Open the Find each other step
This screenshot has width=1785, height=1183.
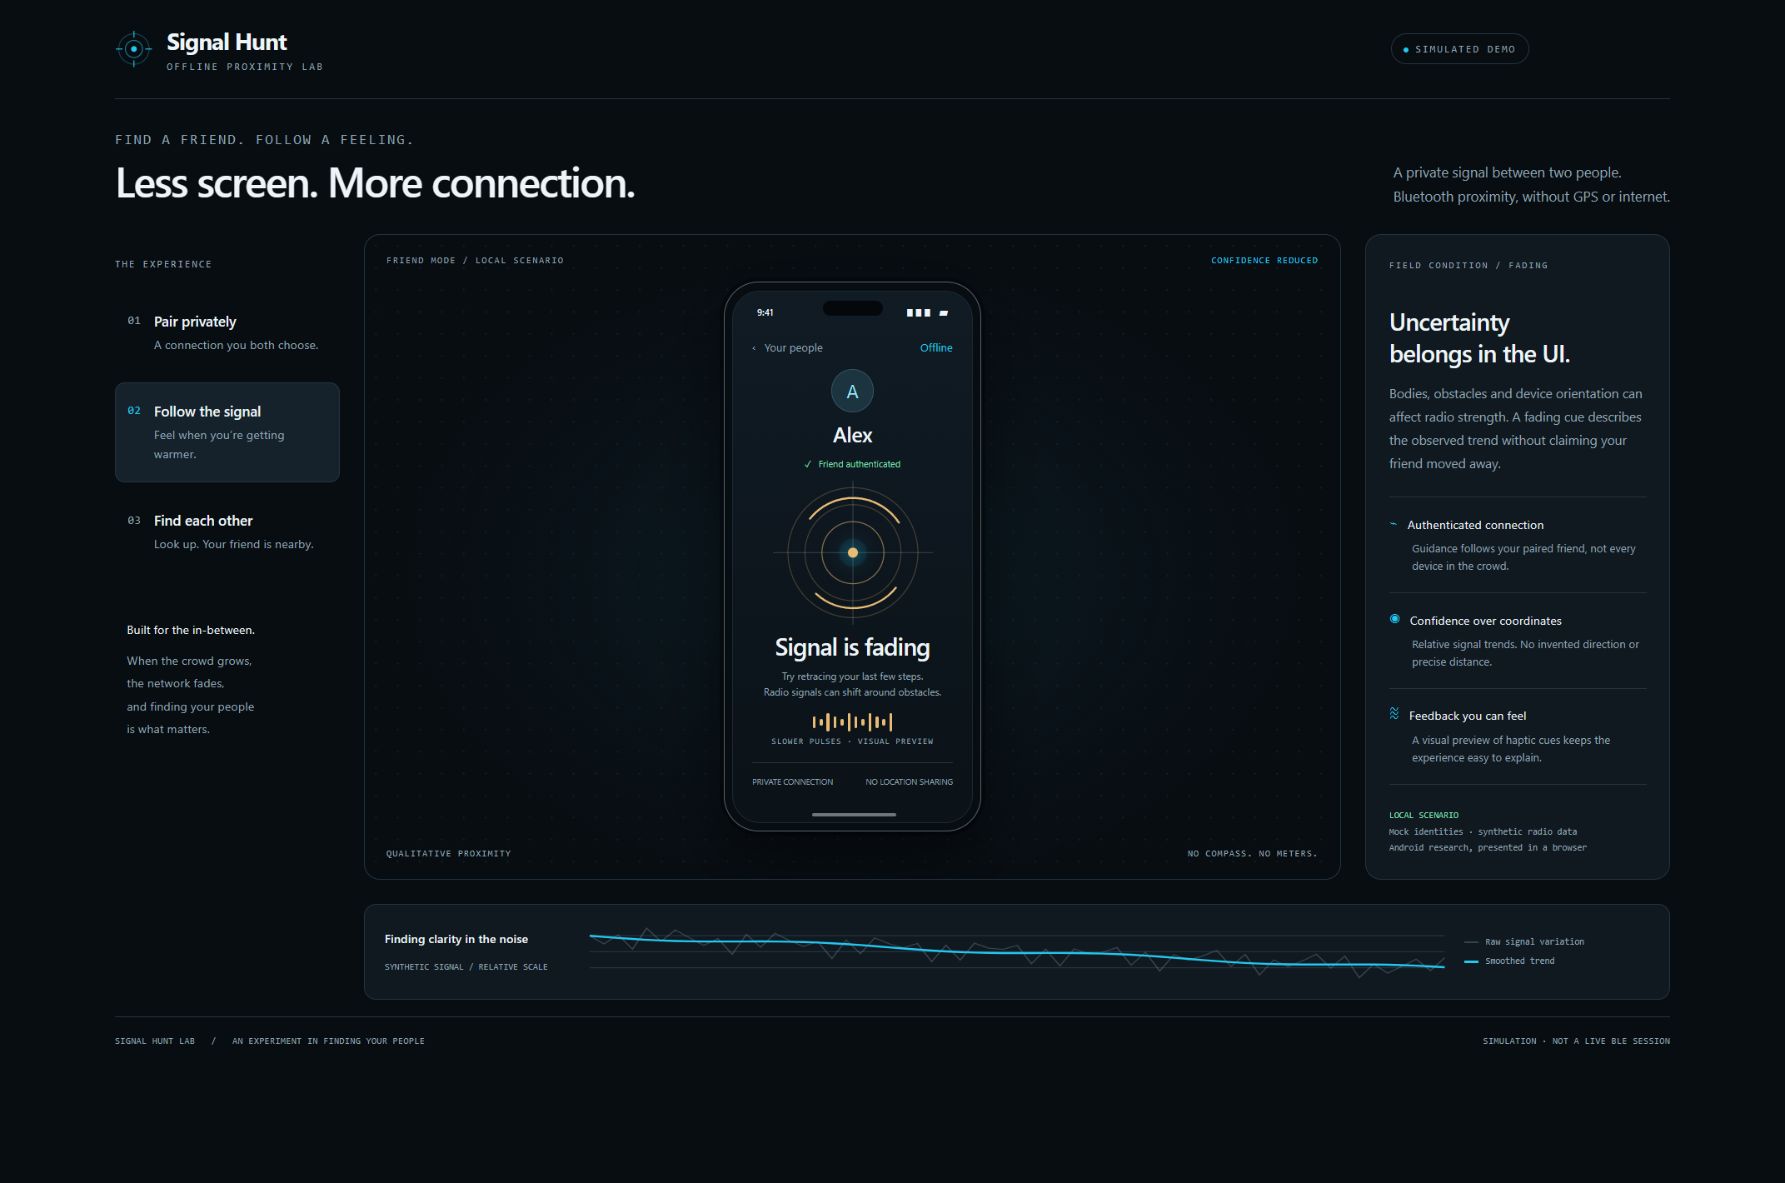[x=227, y=532]
